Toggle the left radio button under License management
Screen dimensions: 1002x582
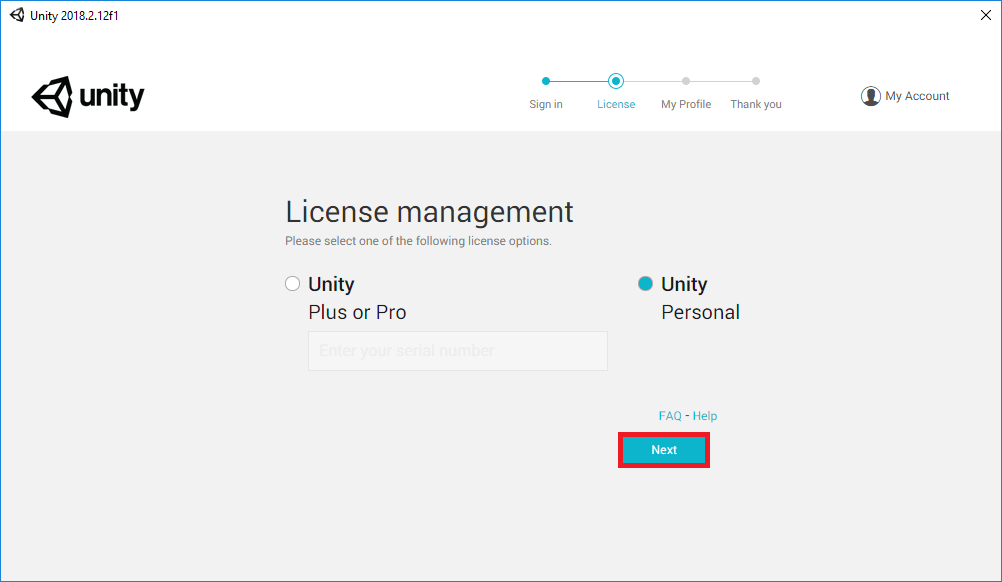coord(292,283)
